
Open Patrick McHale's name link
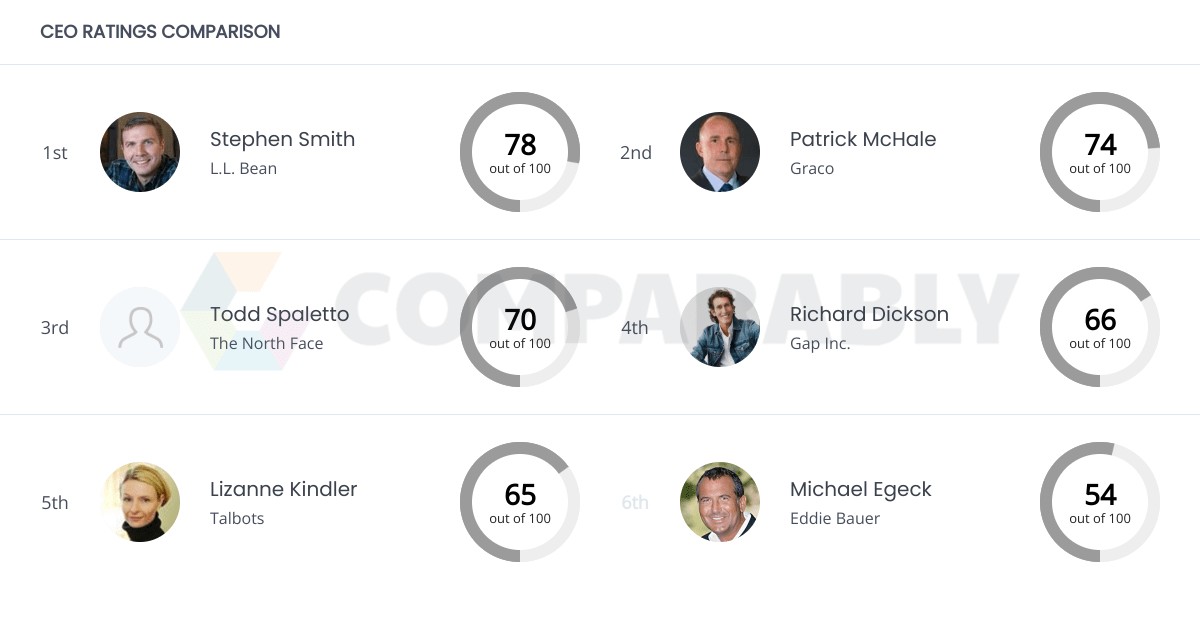(863, 139)
